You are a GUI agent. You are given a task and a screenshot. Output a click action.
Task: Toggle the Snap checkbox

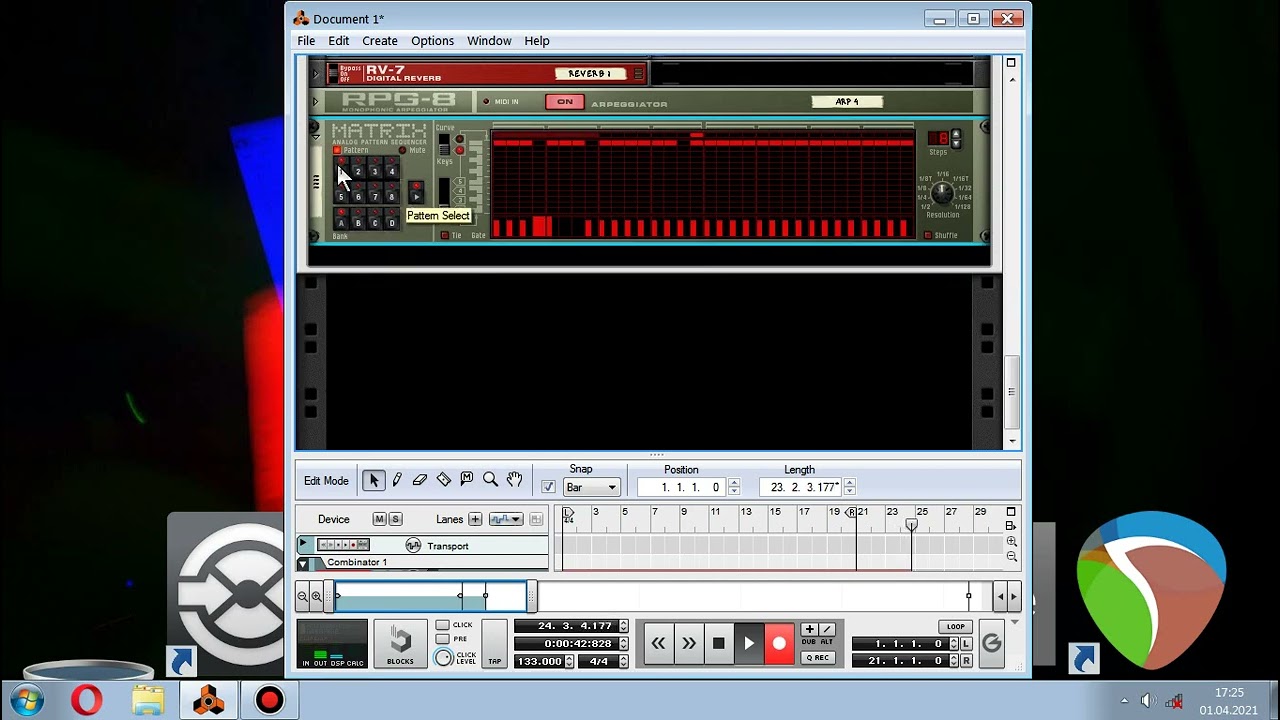tap(548, 487)
